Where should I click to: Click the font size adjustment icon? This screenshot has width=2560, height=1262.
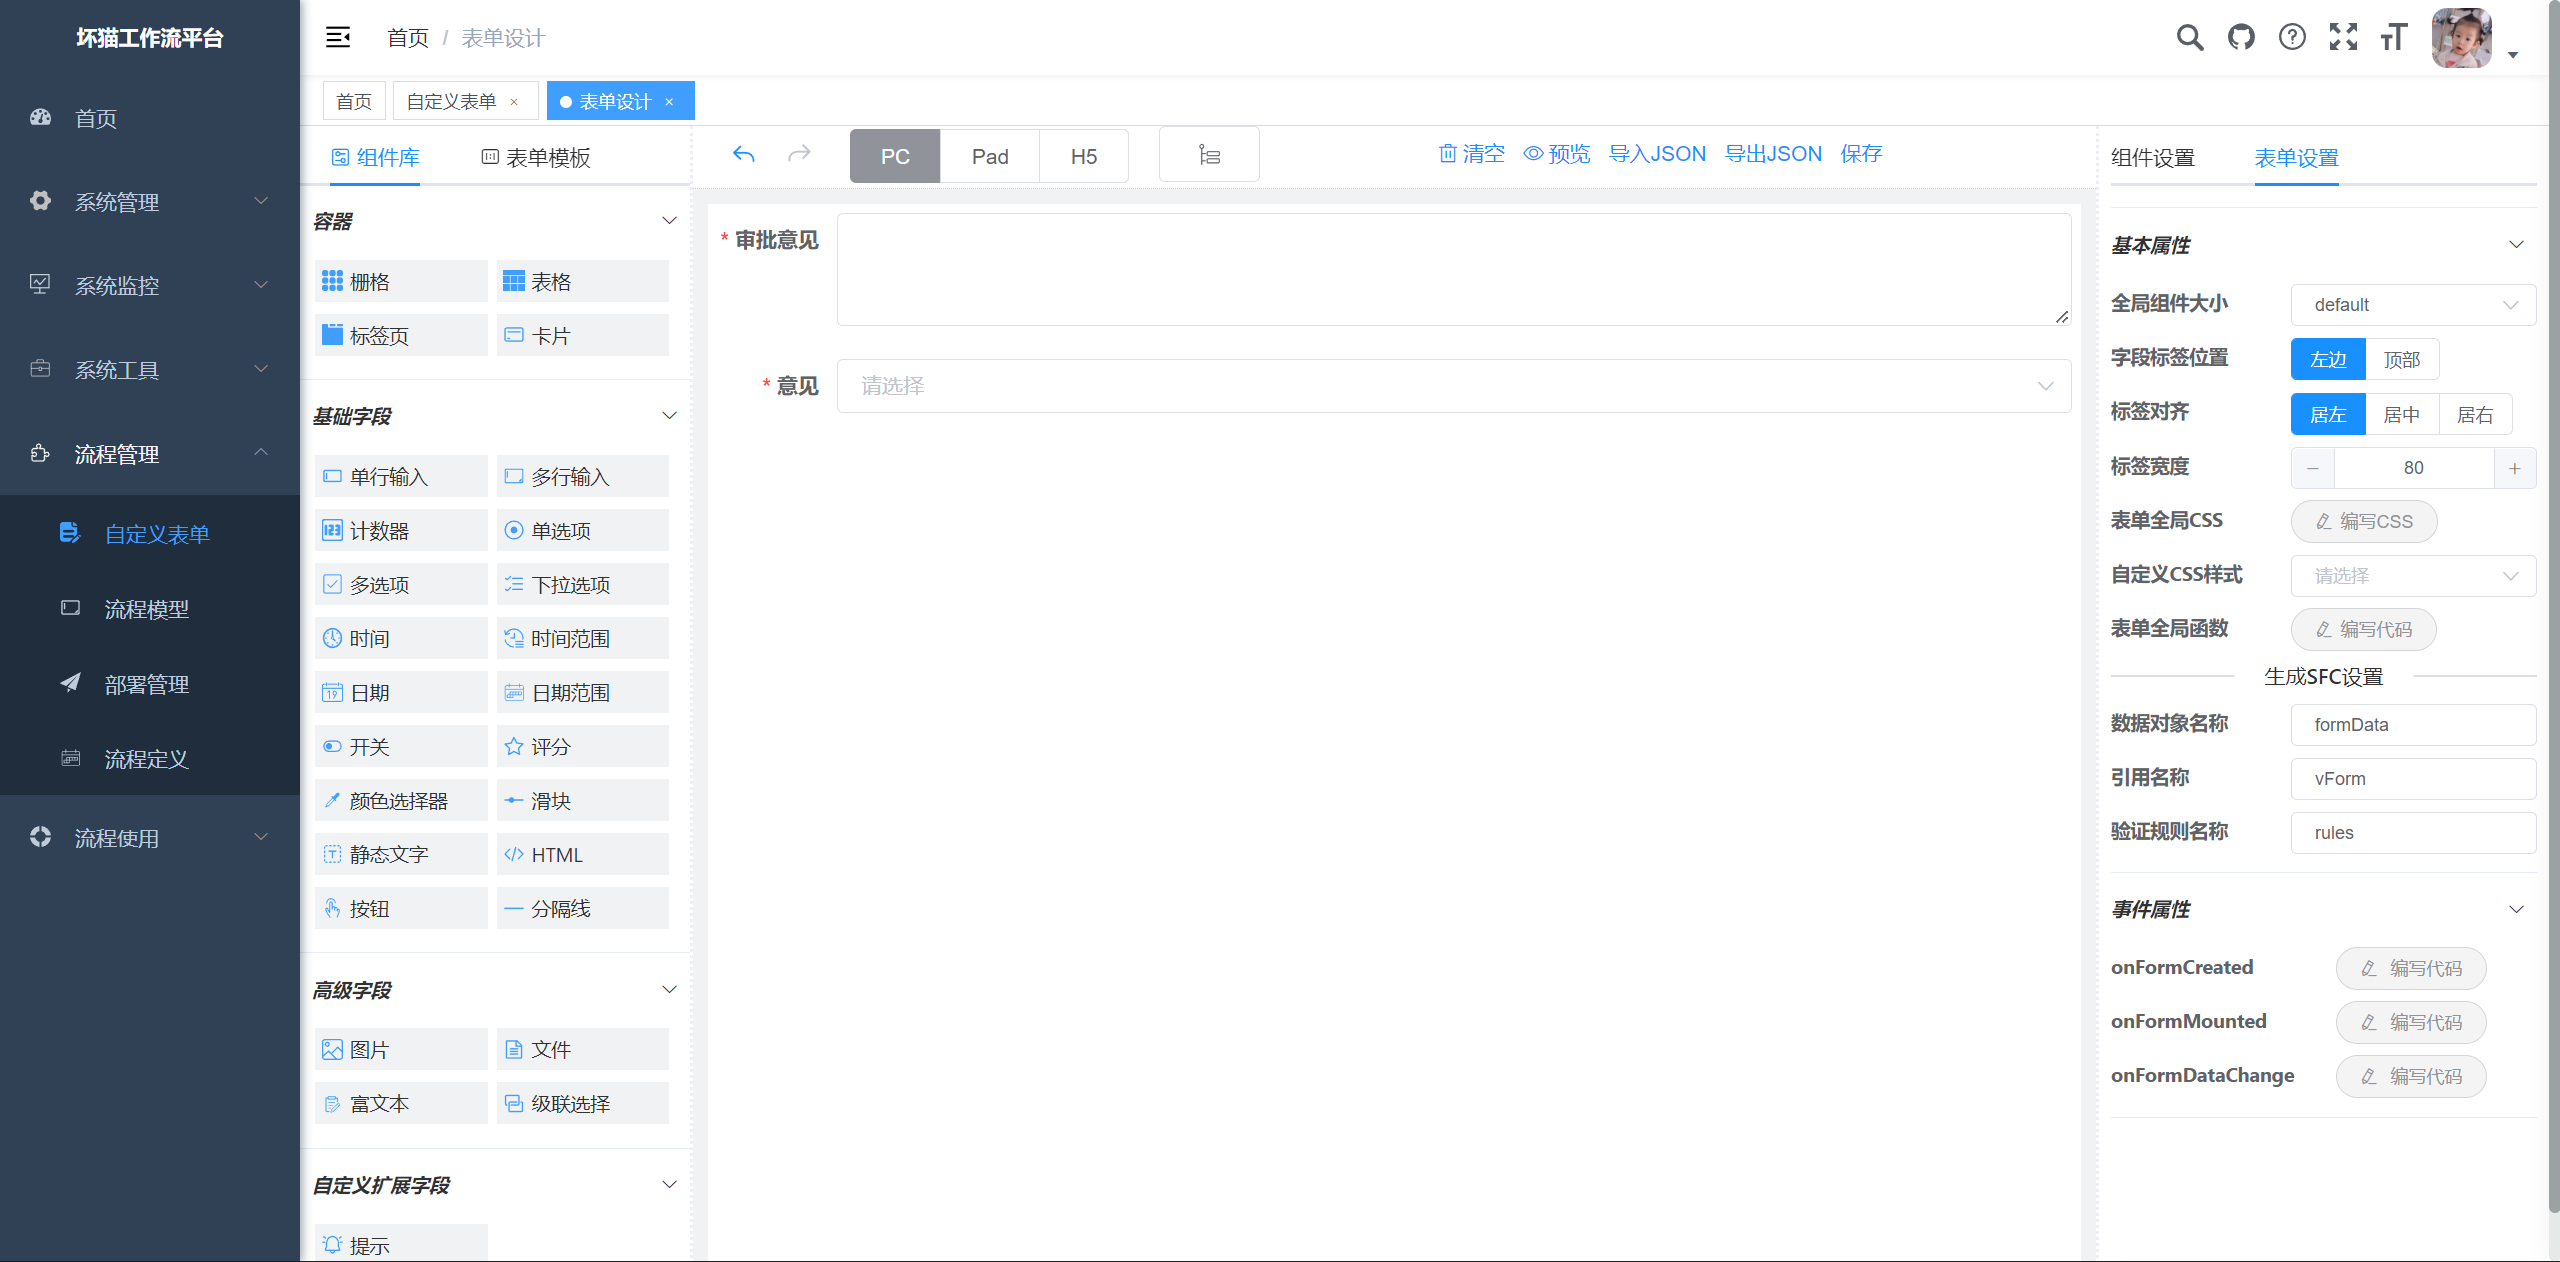pos(2394,38)
